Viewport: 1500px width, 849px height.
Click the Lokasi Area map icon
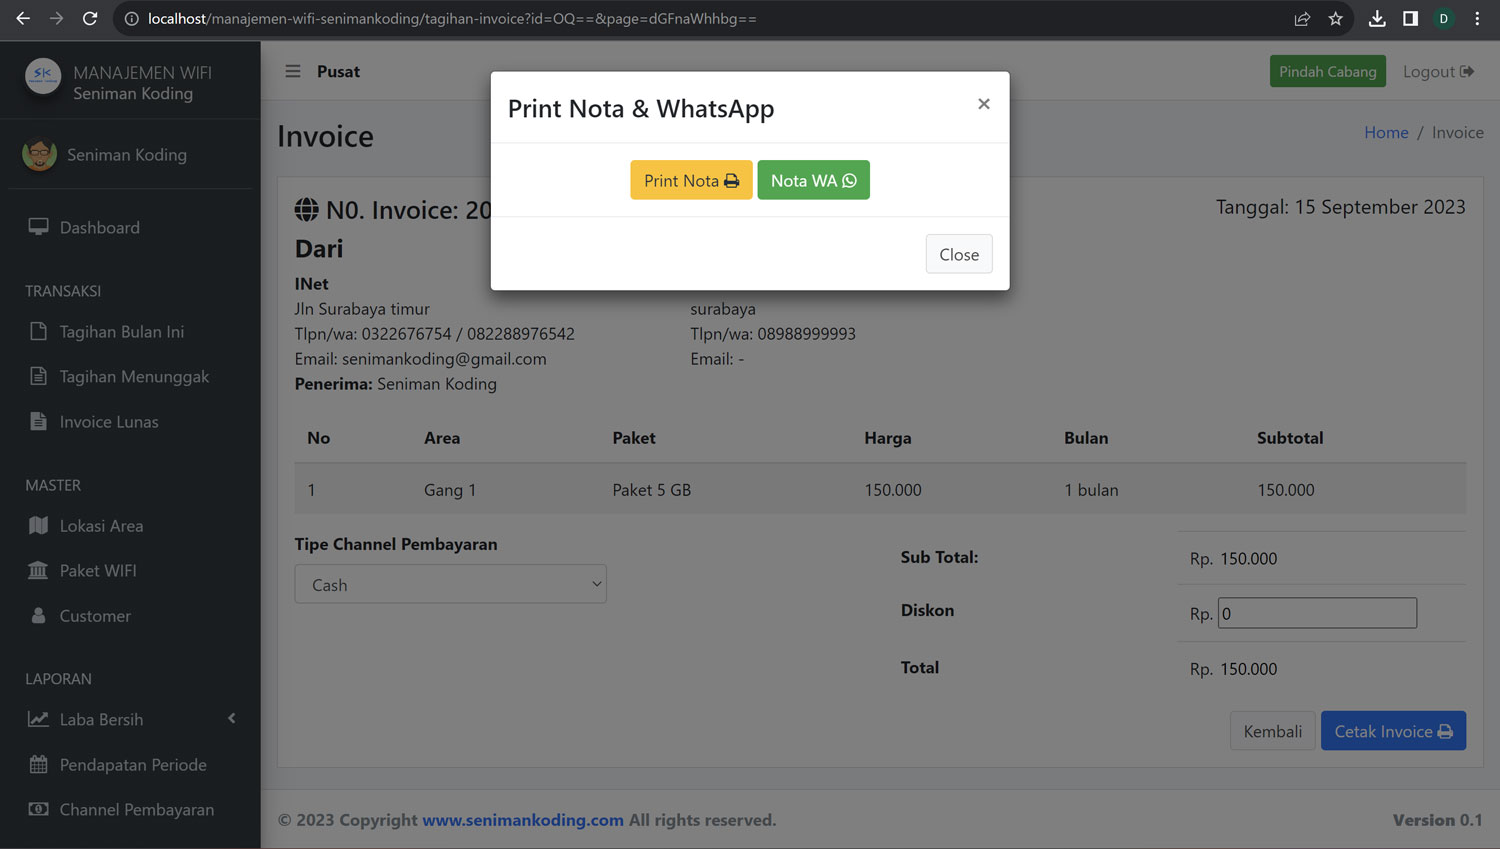click(38, 525)
